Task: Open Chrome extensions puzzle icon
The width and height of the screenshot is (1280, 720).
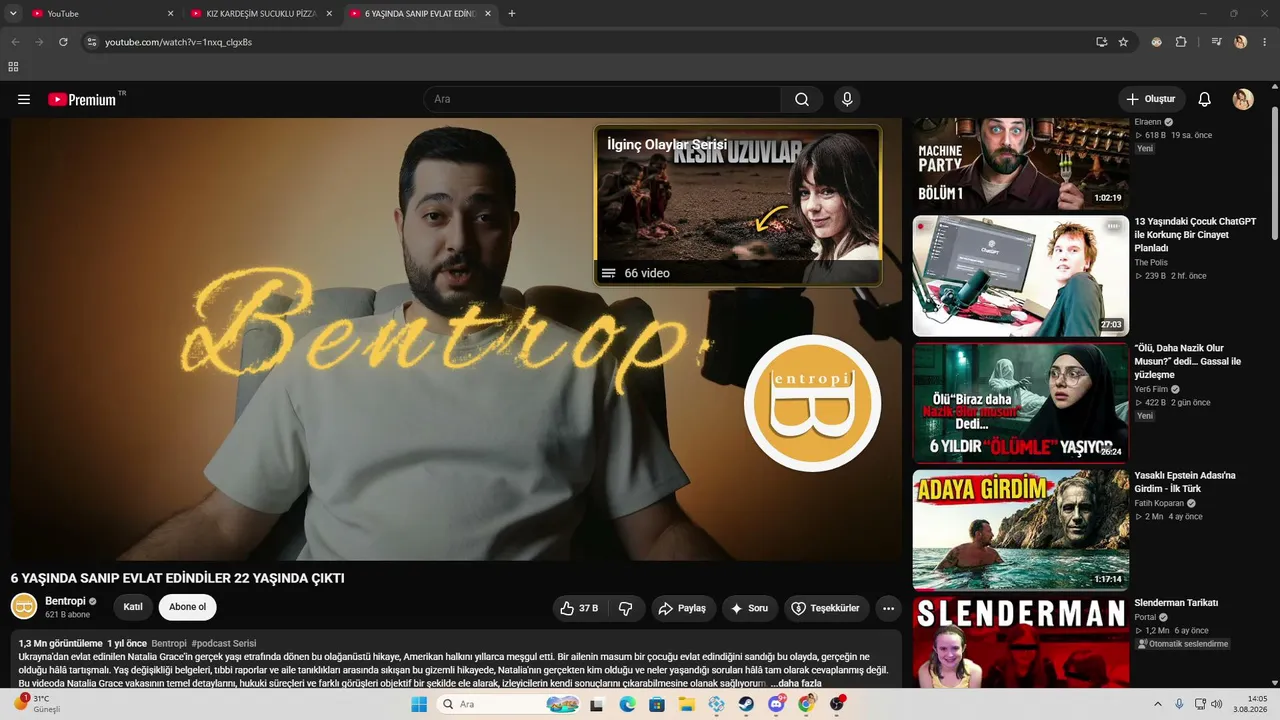Action: (1181, 42)
